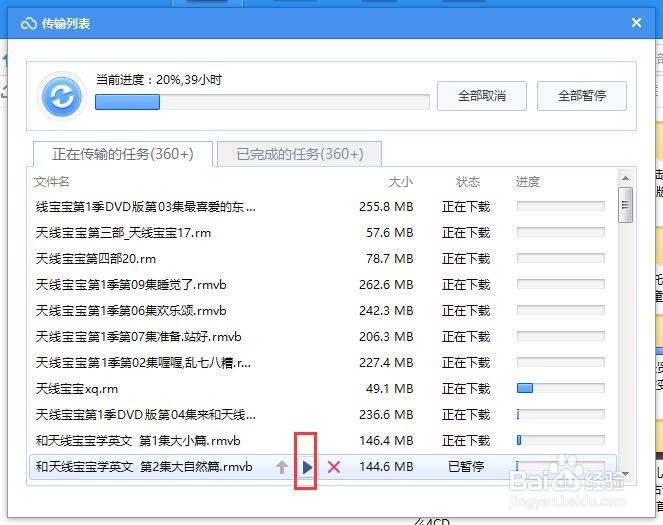Screen dimensions: 663x525
Task: Click the circular sync icon
Action: click(62, 97)
